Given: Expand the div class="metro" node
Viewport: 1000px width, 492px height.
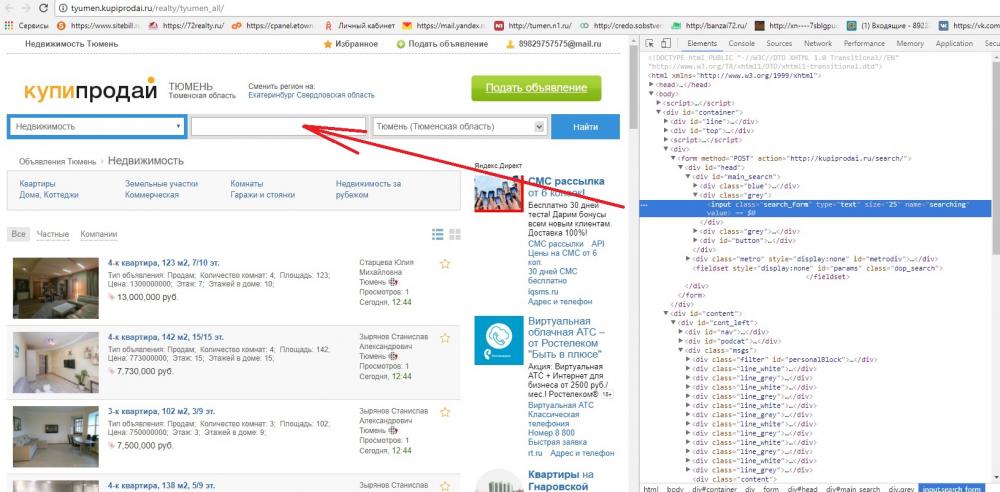Looking at the screenshot, I should [688, 259].
